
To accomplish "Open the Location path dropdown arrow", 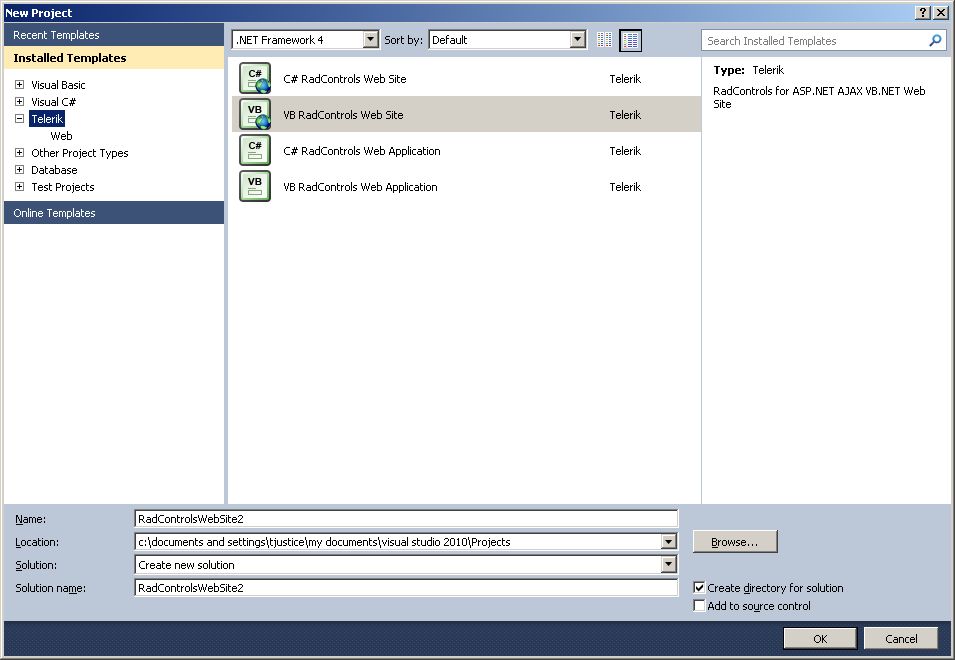I will [x=668, y=542].
